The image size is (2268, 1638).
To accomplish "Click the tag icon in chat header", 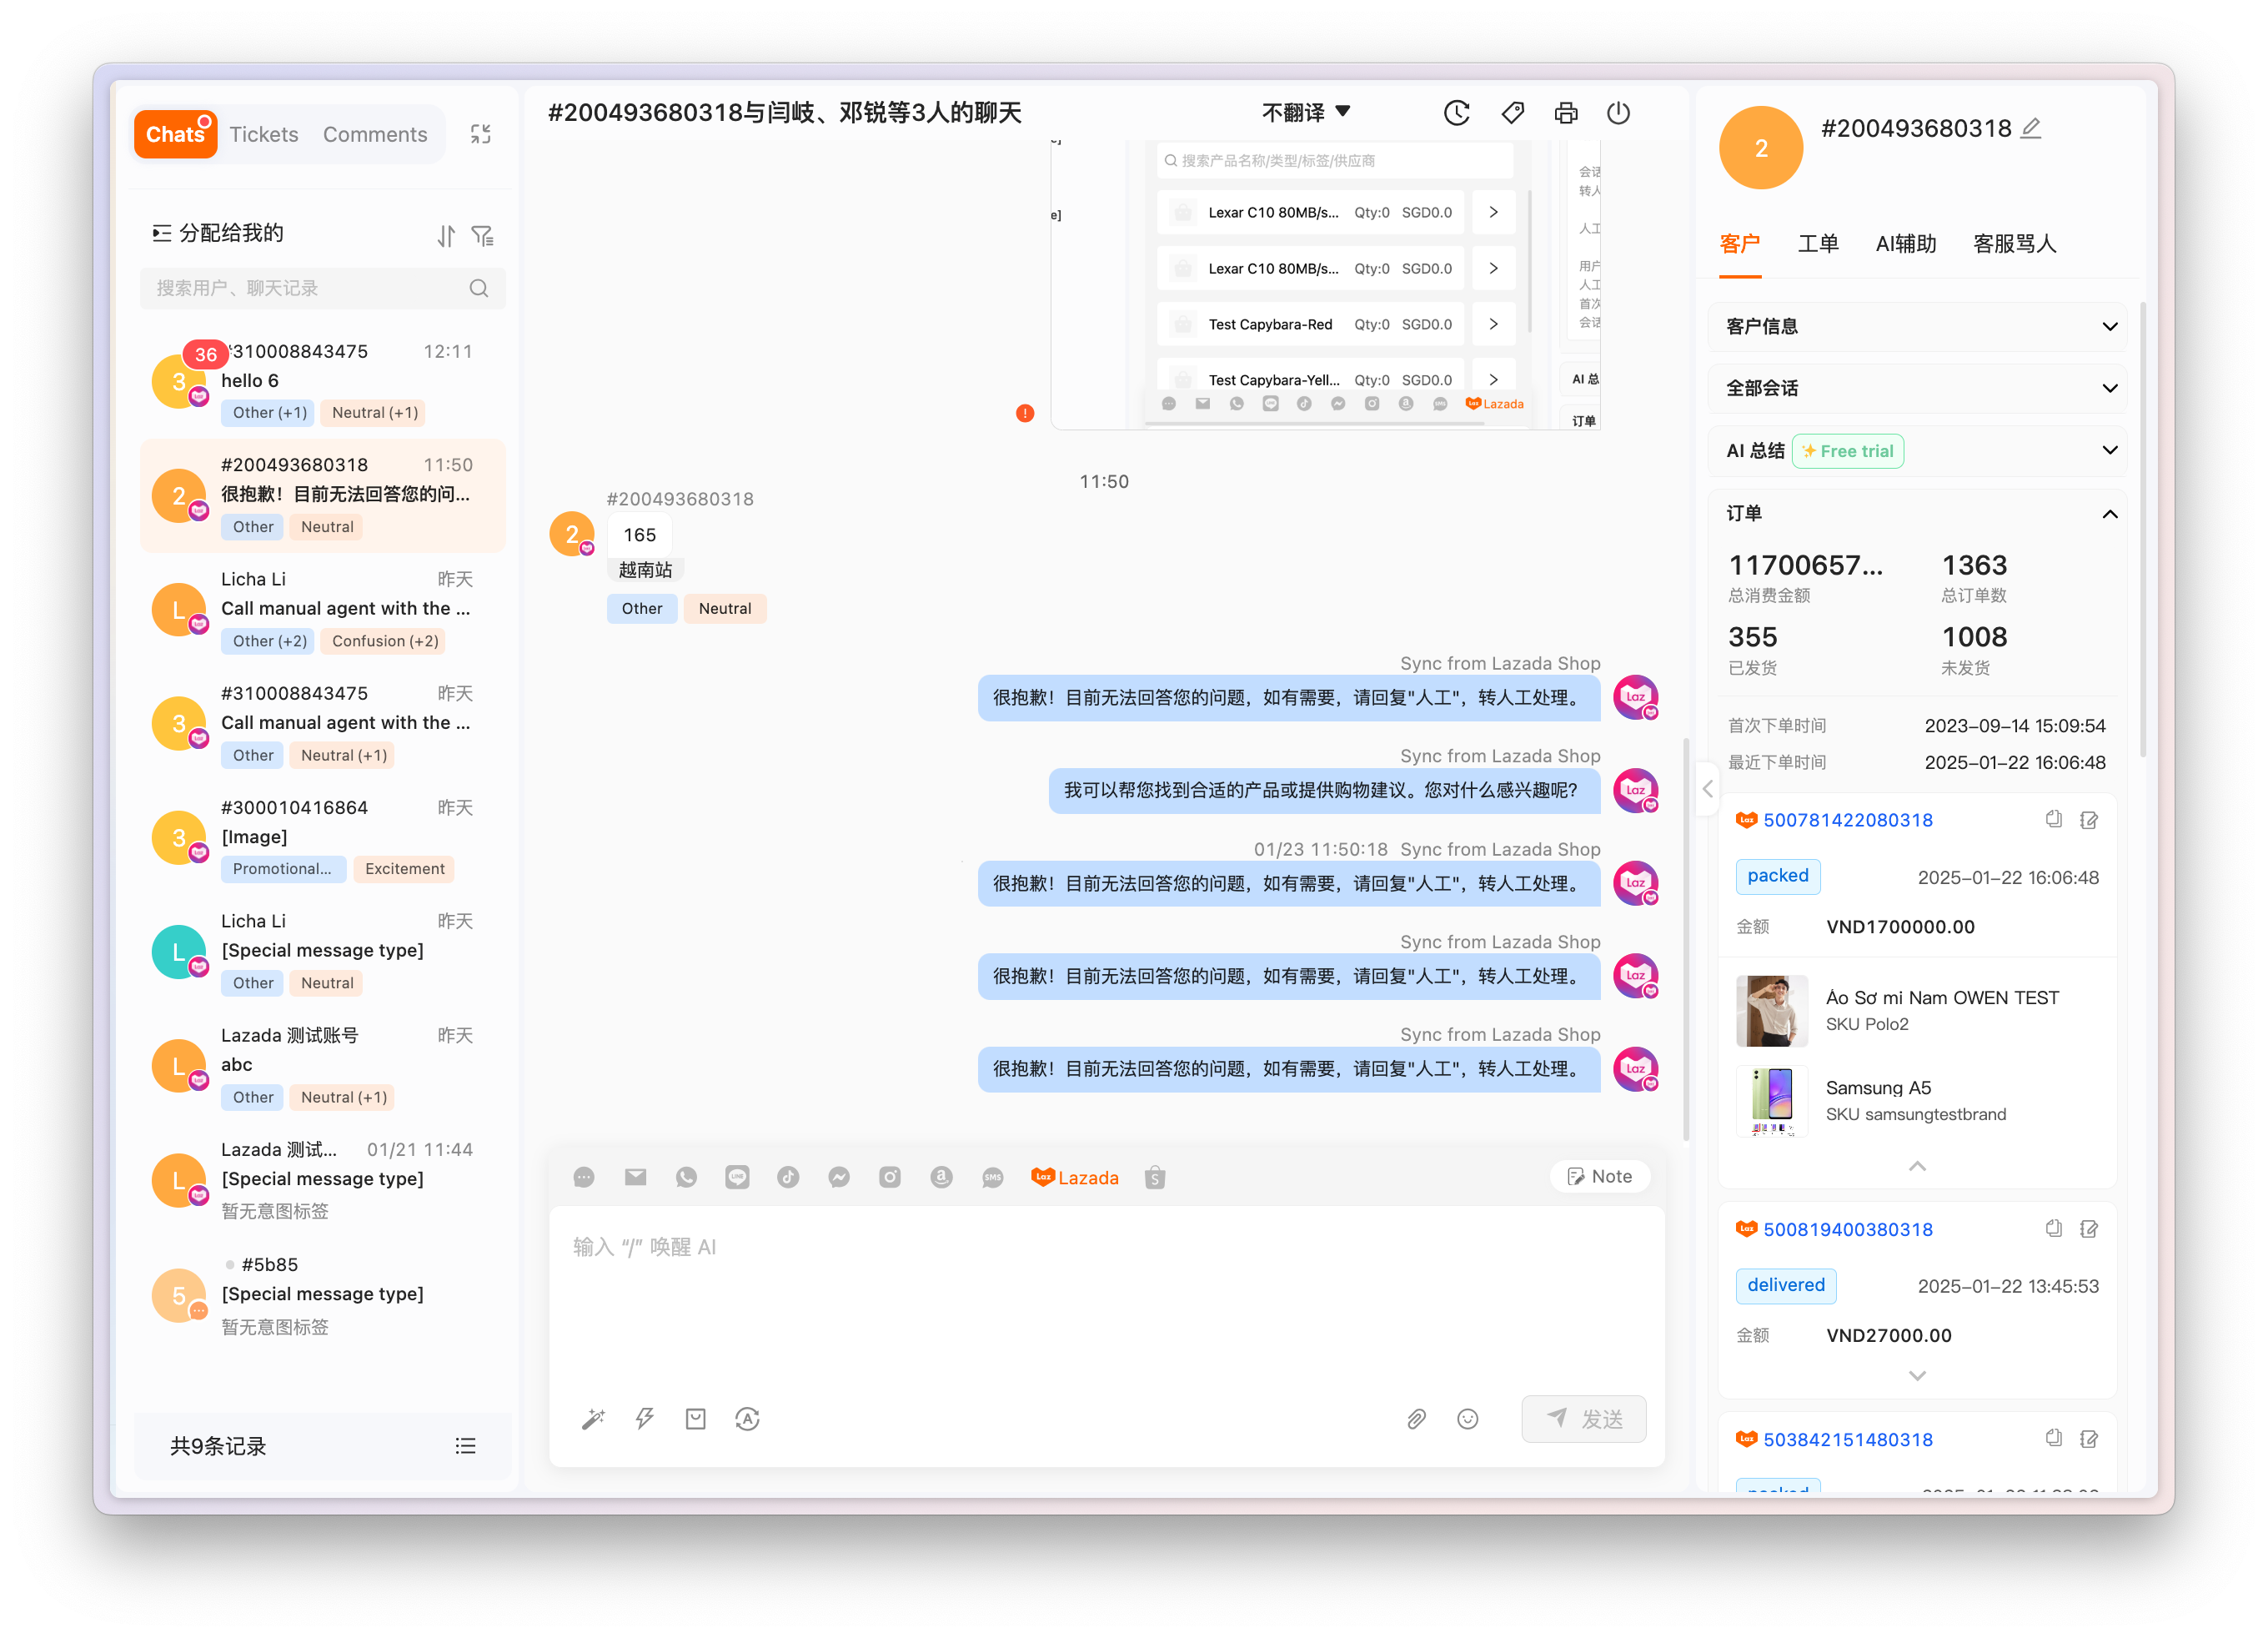I will pyautogui.click(x=1512, y=113).
